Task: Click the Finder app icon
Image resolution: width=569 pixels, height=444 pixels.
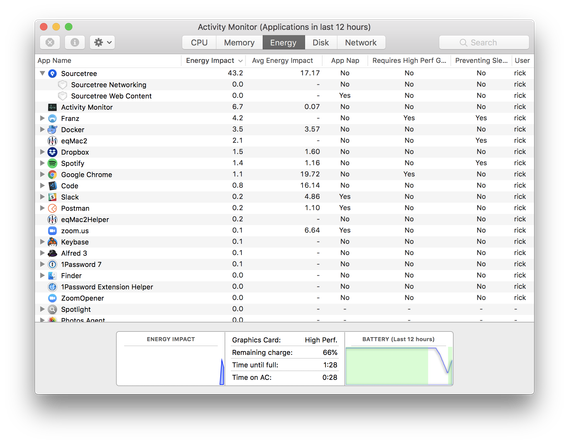Action: click(52, 276)
